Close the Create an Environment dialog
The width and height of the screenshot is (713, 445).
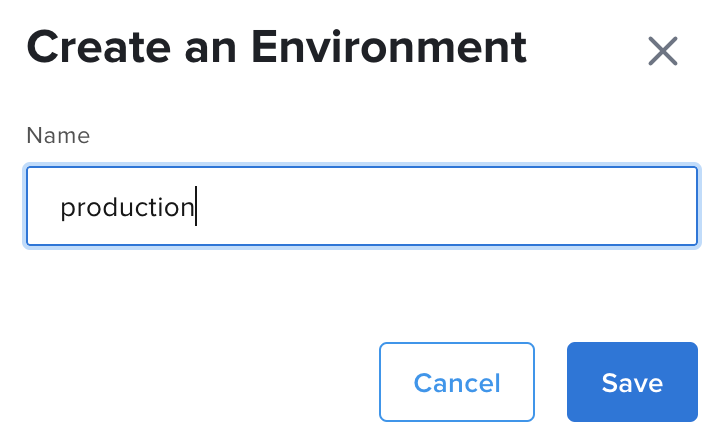663,51
